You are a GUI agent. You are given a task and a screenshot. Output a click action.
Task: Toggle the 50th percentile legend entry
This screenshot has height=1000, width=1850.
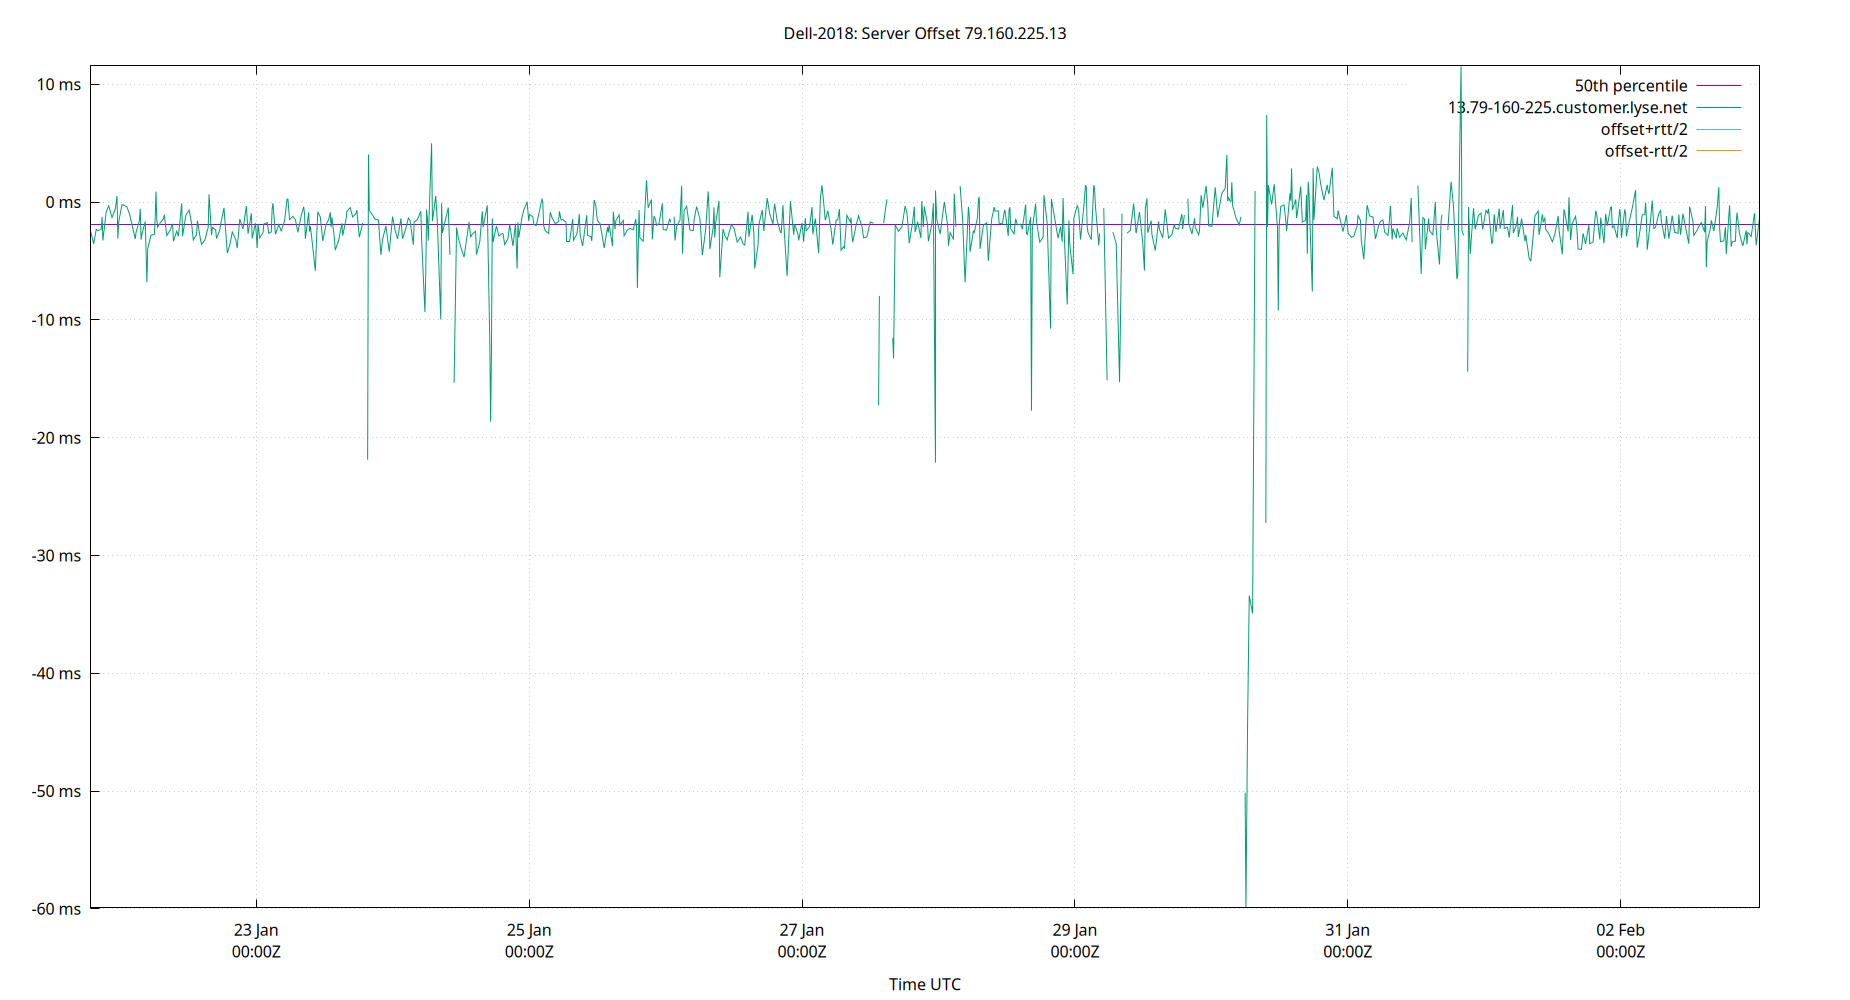[x=1630, y=85]
